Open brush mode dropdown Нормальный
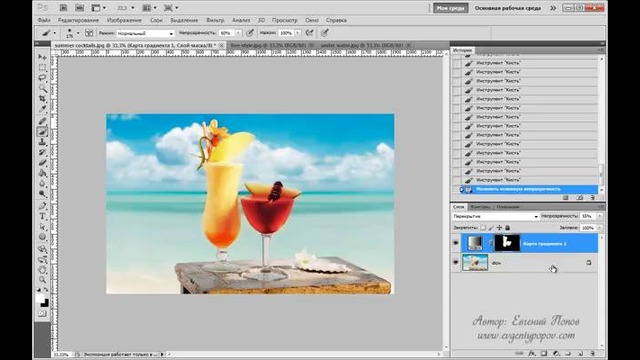The image size is (640, 360). (146, 33)
